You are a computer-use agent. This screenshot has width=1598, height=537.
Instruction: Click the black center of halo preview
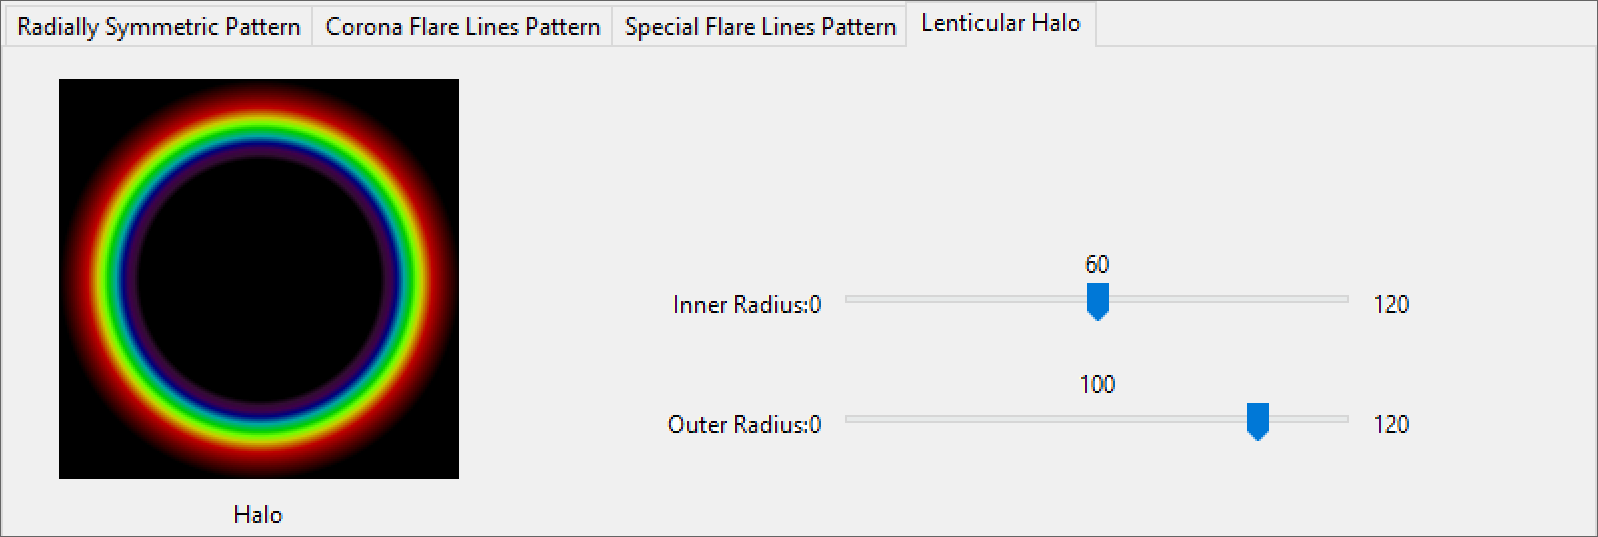click(x=259, y=279)
